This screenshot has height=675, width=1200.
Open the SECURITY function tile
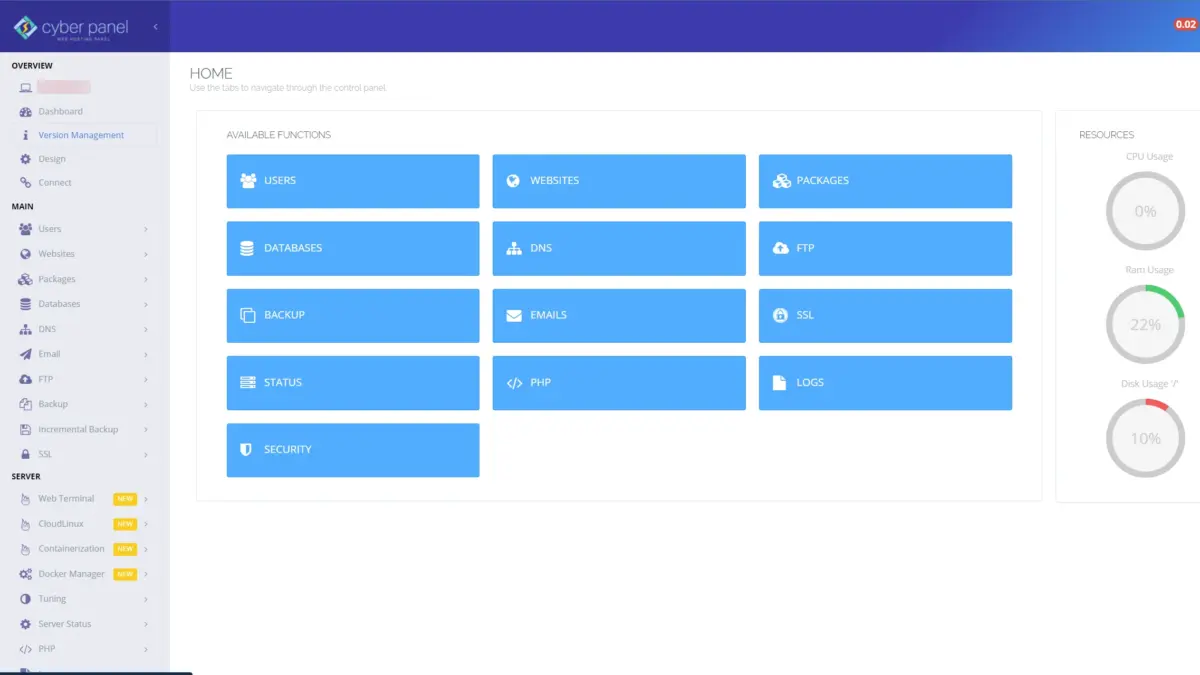(352, 450)
